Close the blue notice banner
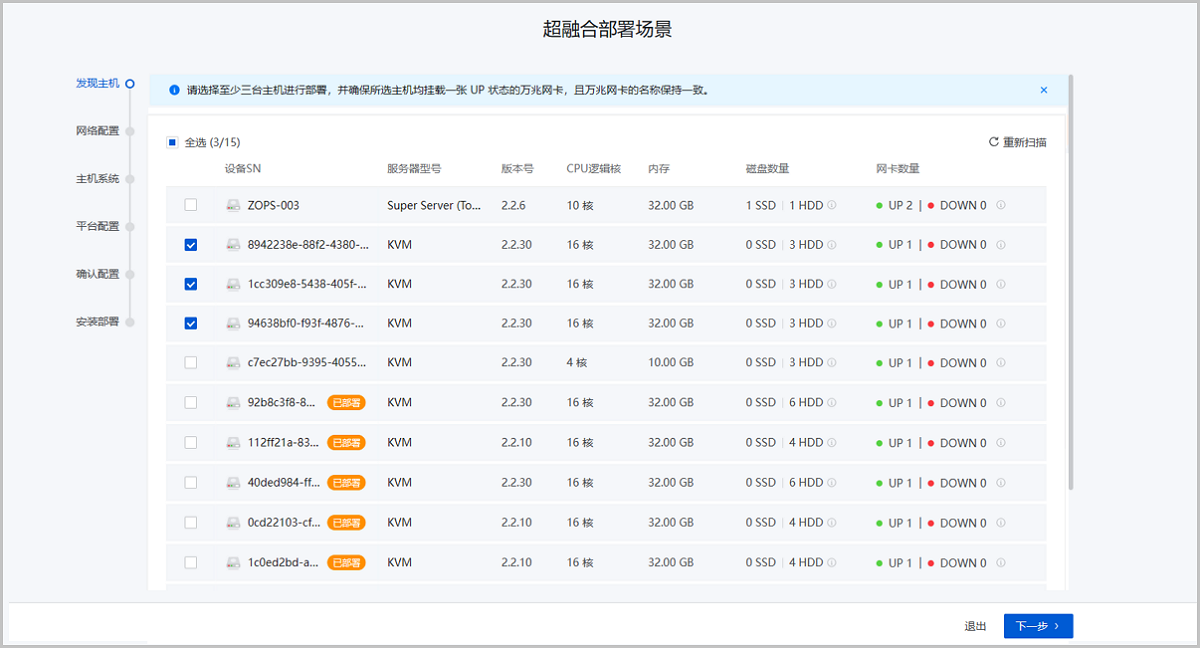The height and width of the screenshot is (648, 1200). click(1044, 90)
